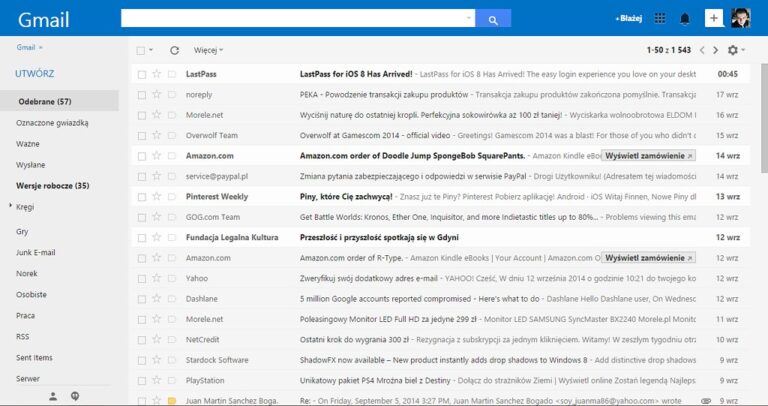This screenshot has height=406, width=768.
Task: Open the Wysłane folder
Action: pyautogui.click(x=30, y=165)
